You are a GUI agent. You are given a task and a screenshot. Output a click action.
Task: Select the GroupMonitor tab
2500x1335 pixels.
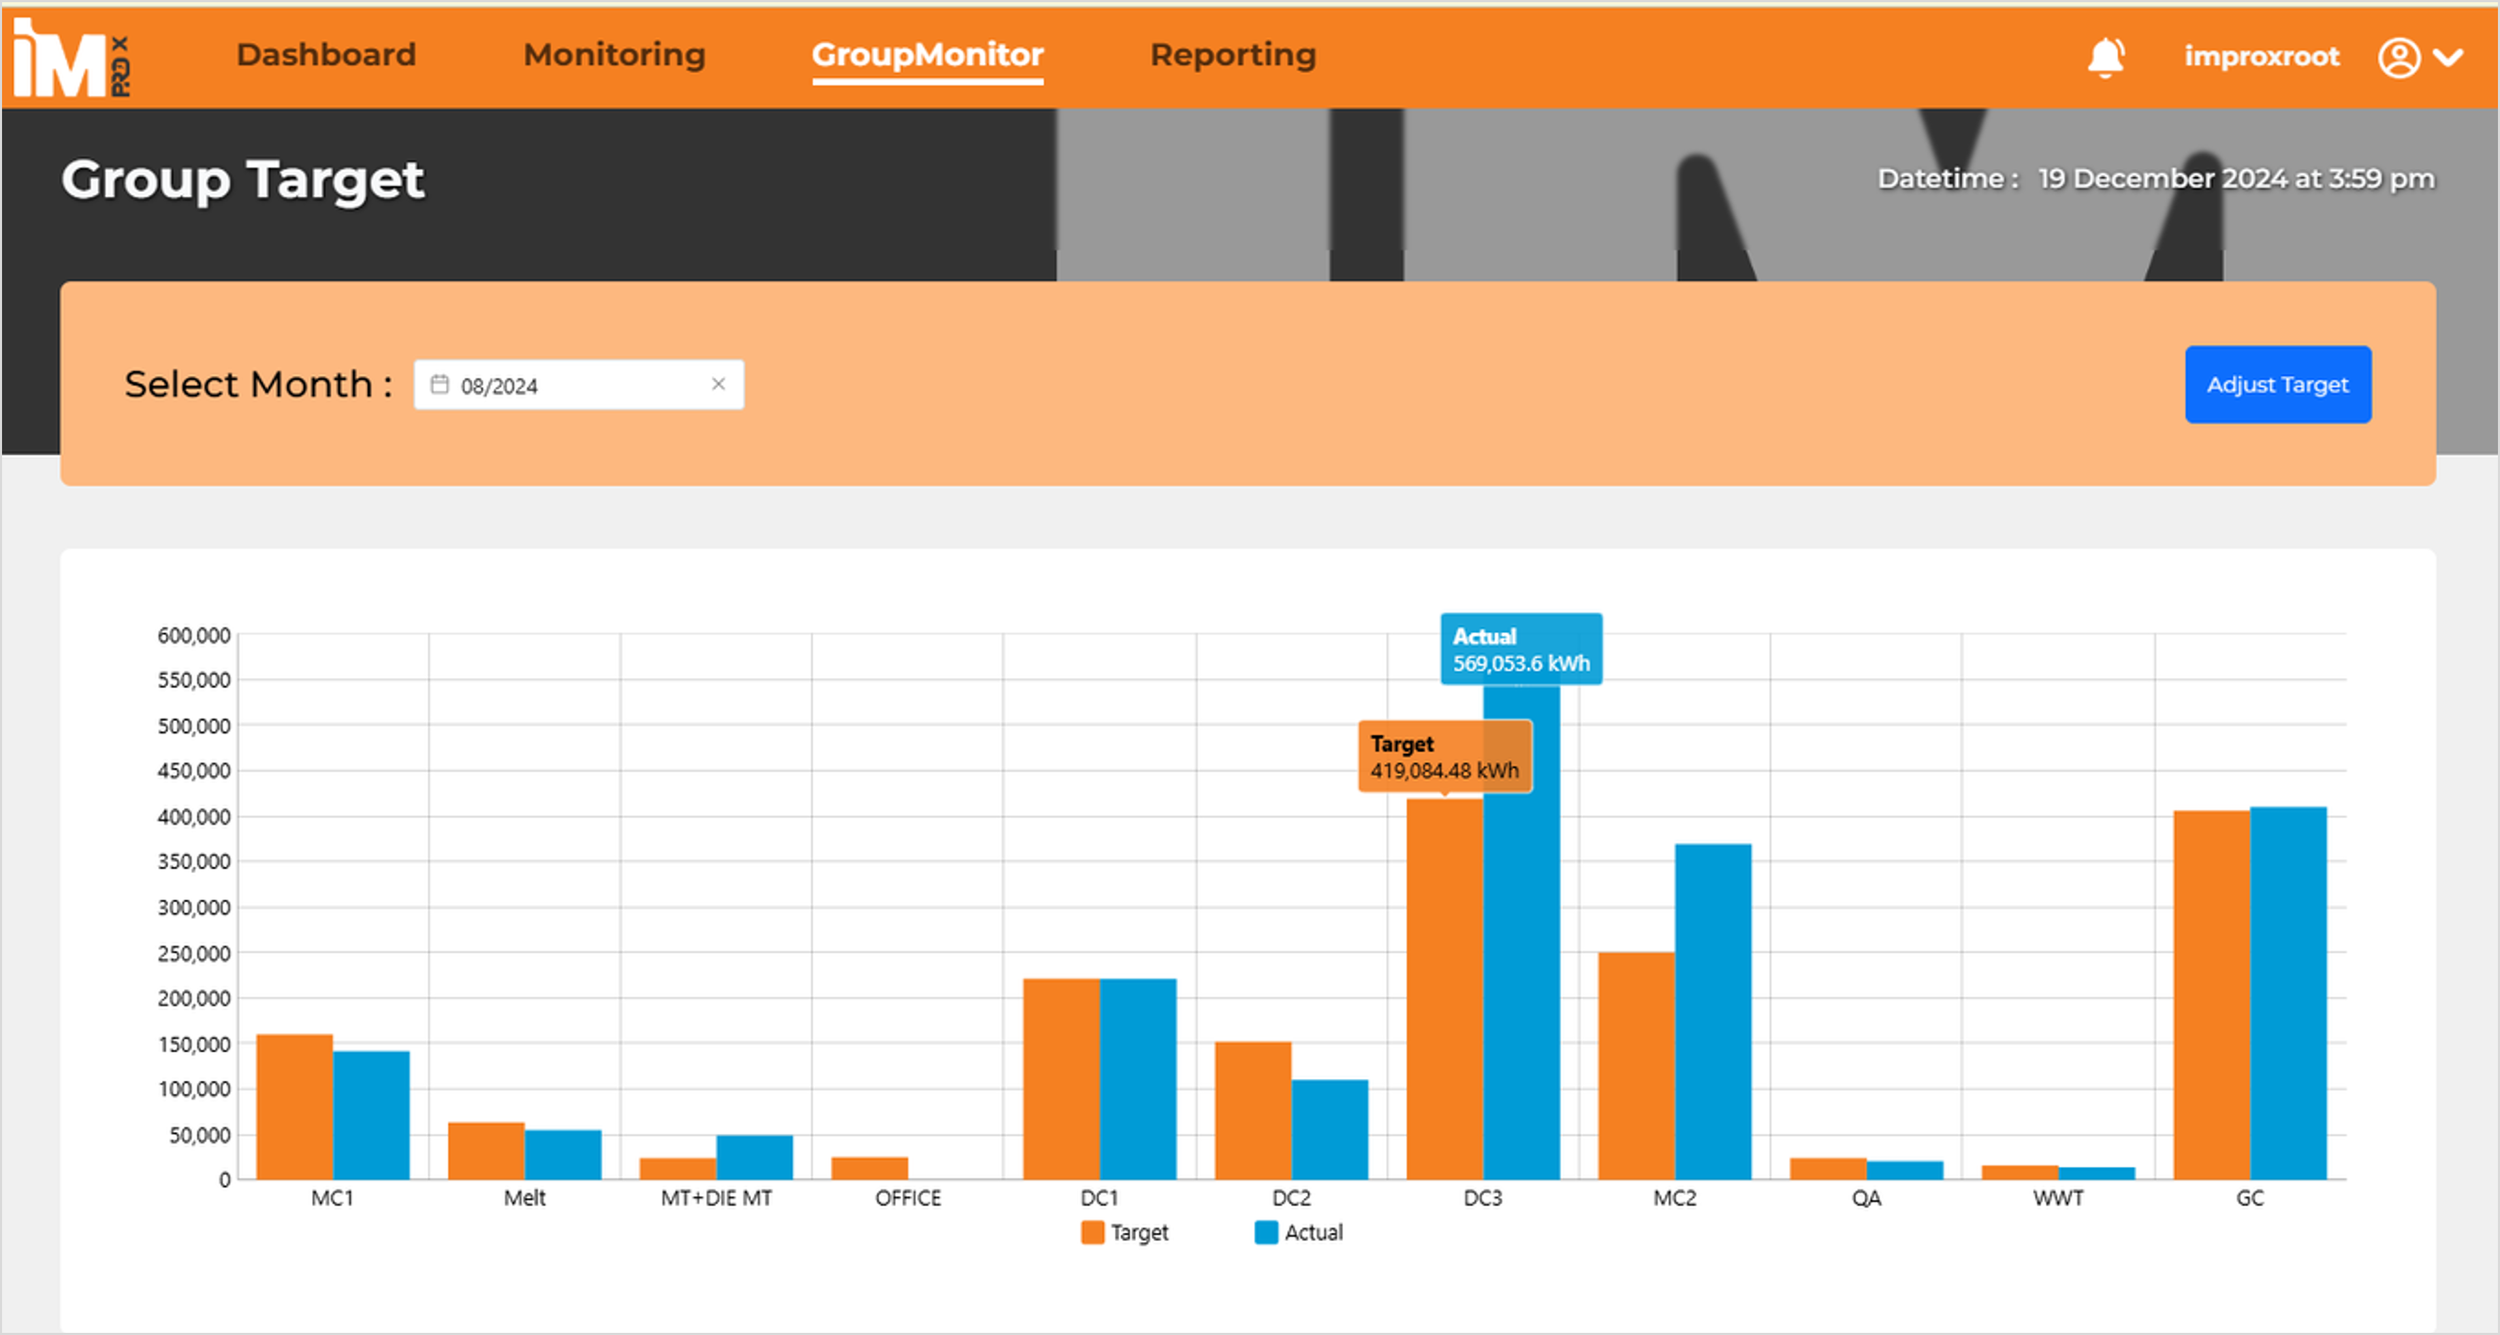click(x=927, y=55)
